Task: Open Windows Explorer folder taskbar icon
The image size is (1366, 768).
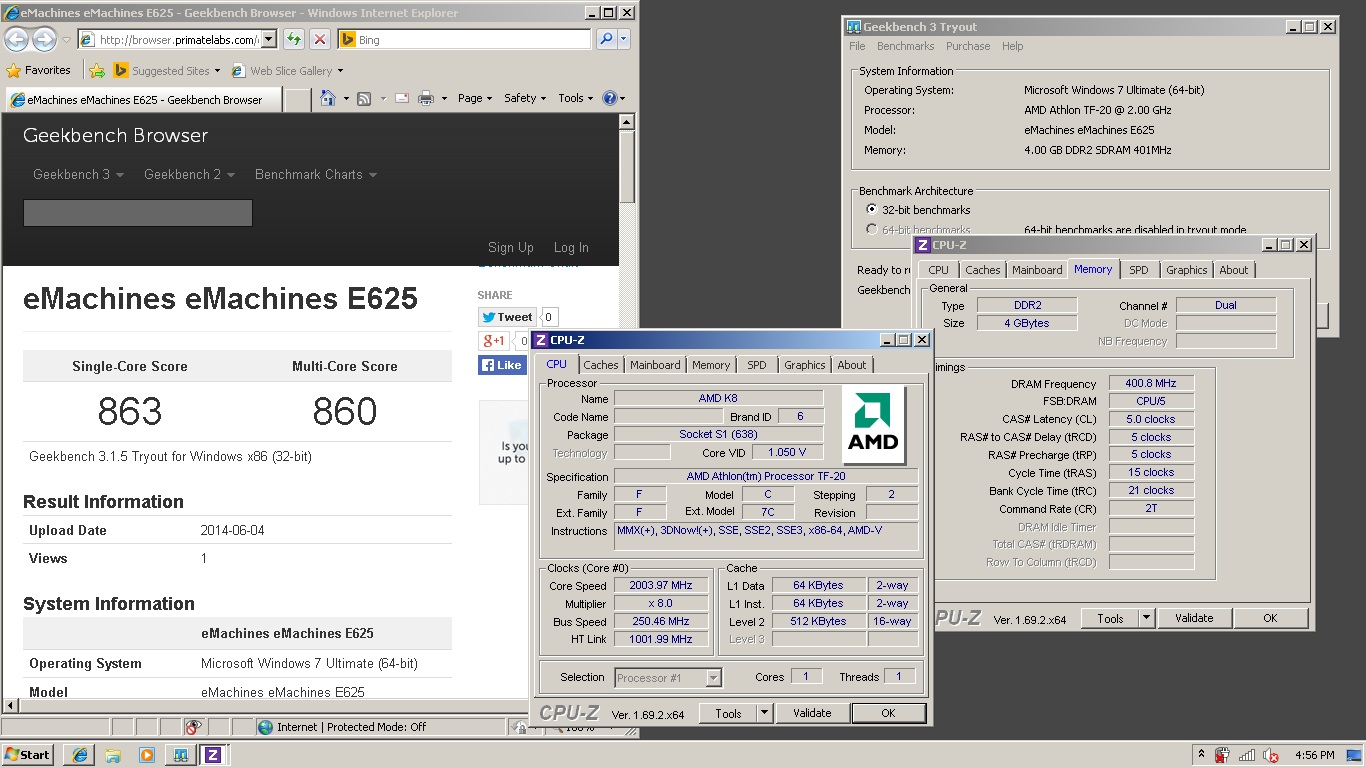Action: [113, 755]
